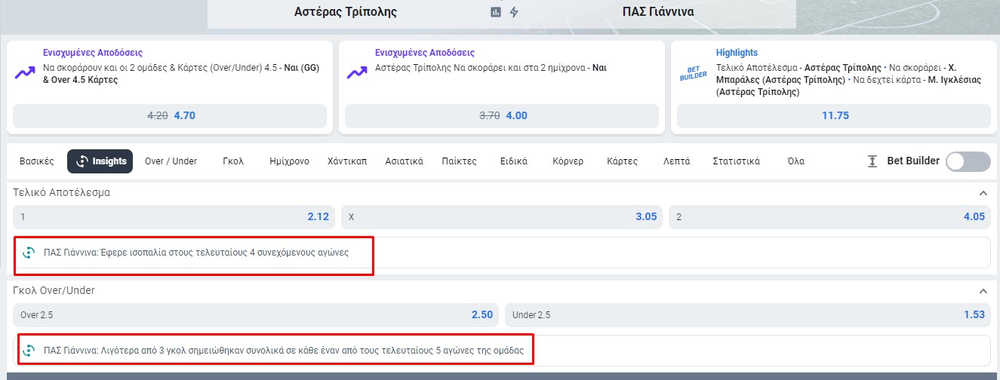Select draw X at odds 3.05

pos(502,217)
